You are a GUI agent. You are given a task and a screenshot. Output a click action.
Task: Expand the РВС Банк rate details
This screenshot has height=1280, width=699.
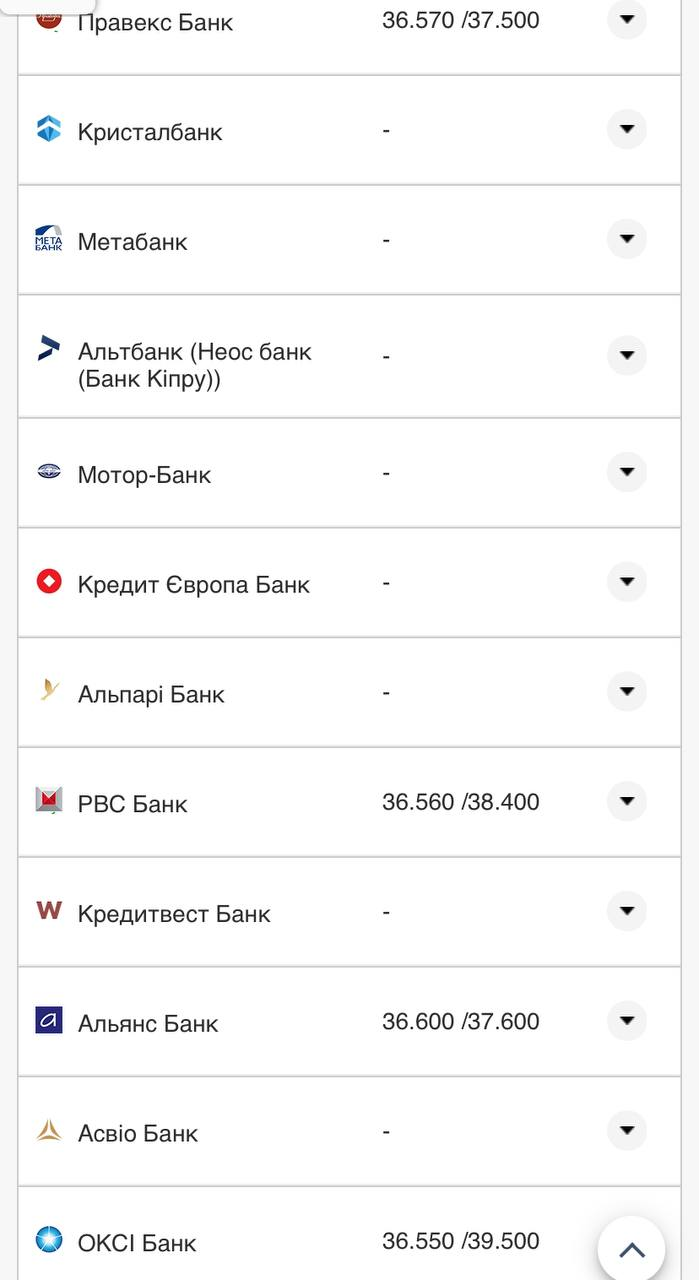[627, 801]
